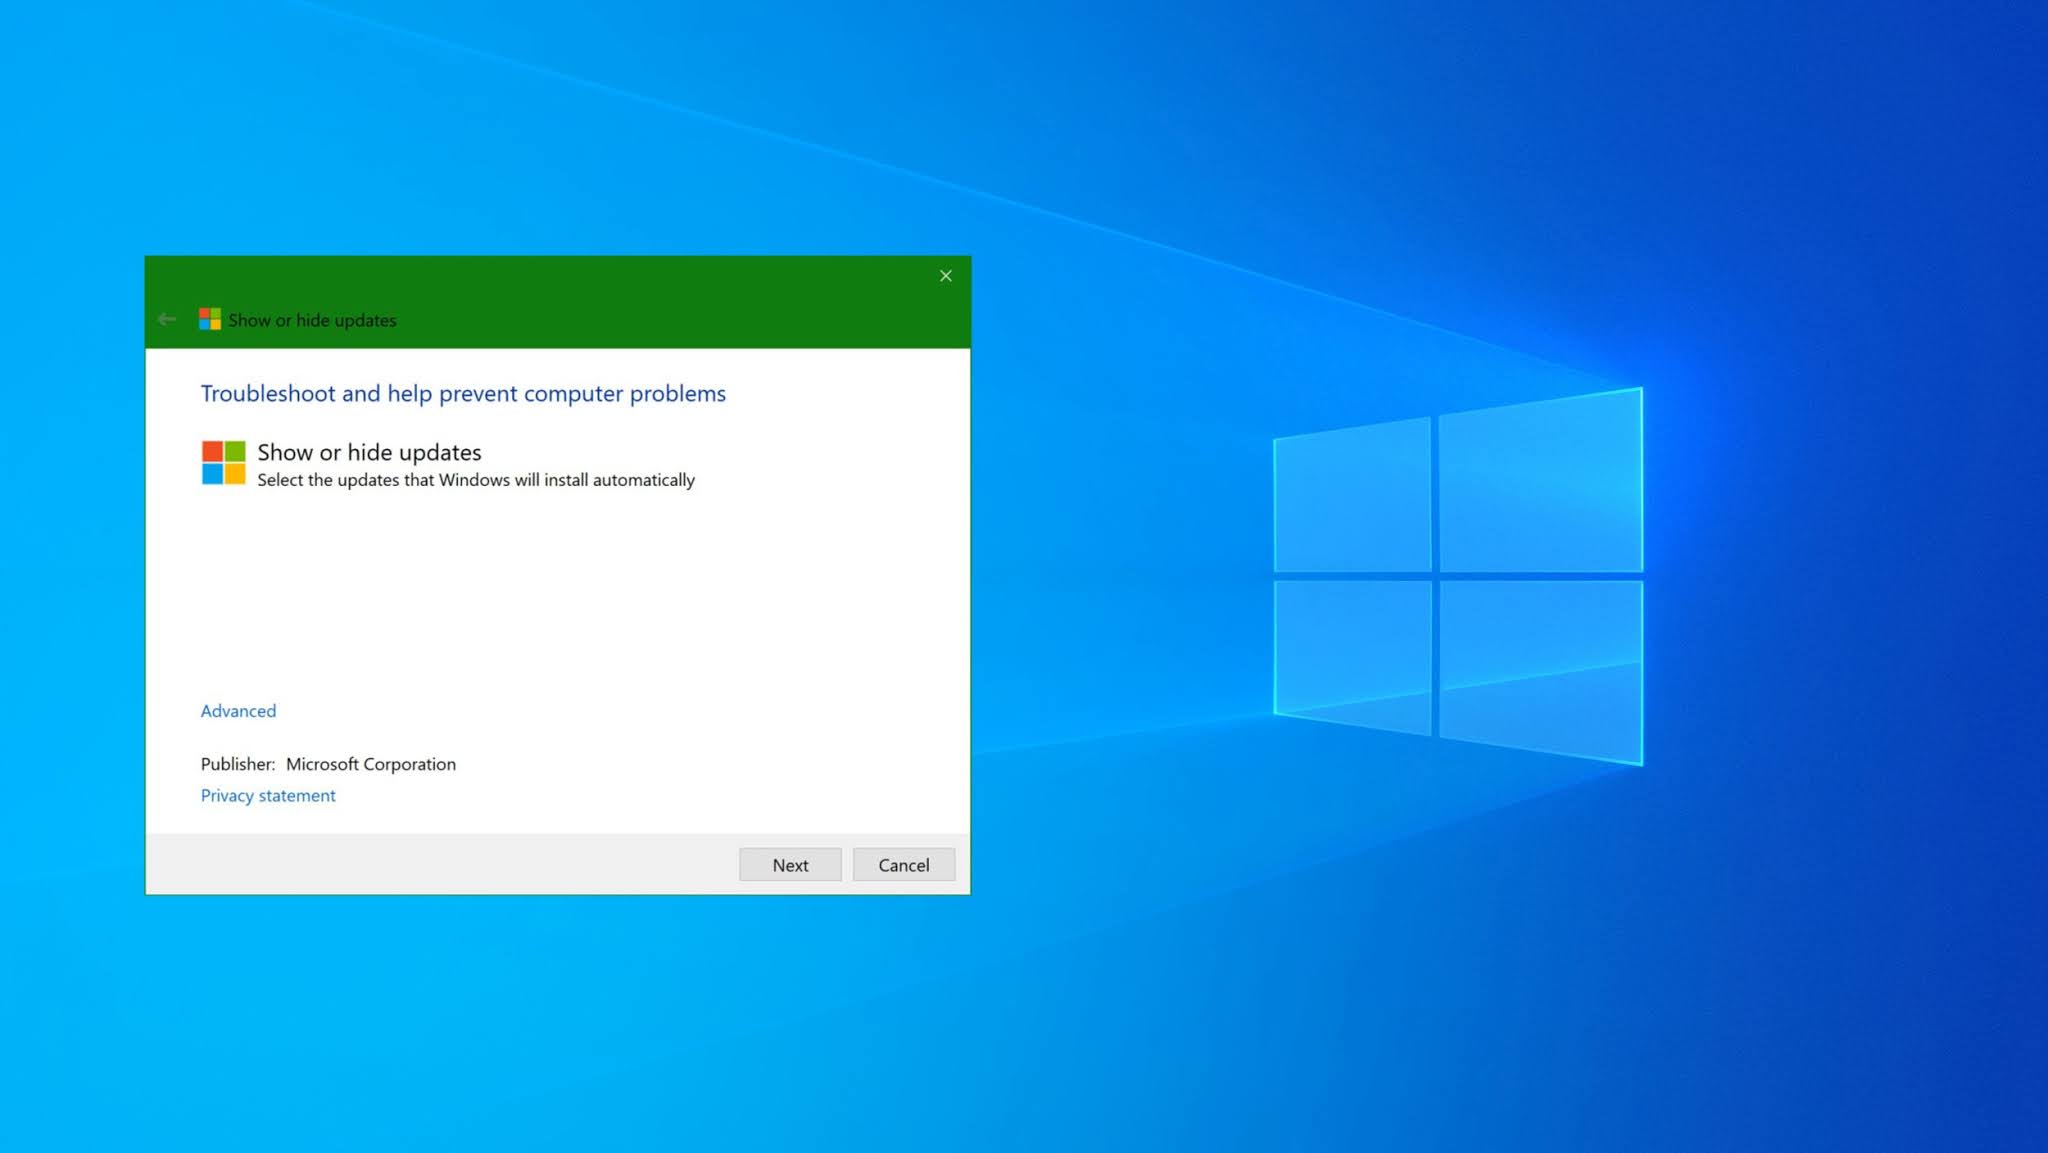Click the title bar text Show or hide updates
The width and height of the screenshot is (2048, 1153).
312,320
